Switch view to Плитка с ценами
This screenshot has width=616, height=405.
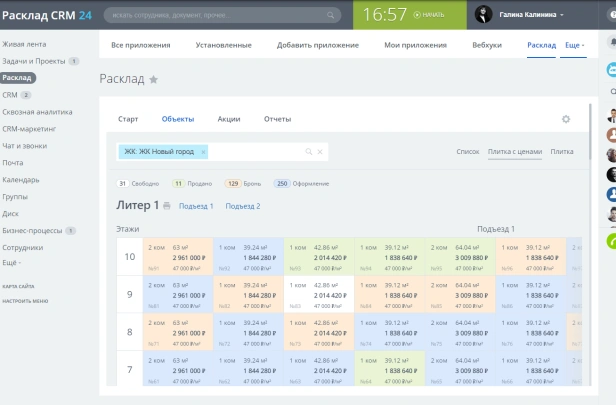515,152
